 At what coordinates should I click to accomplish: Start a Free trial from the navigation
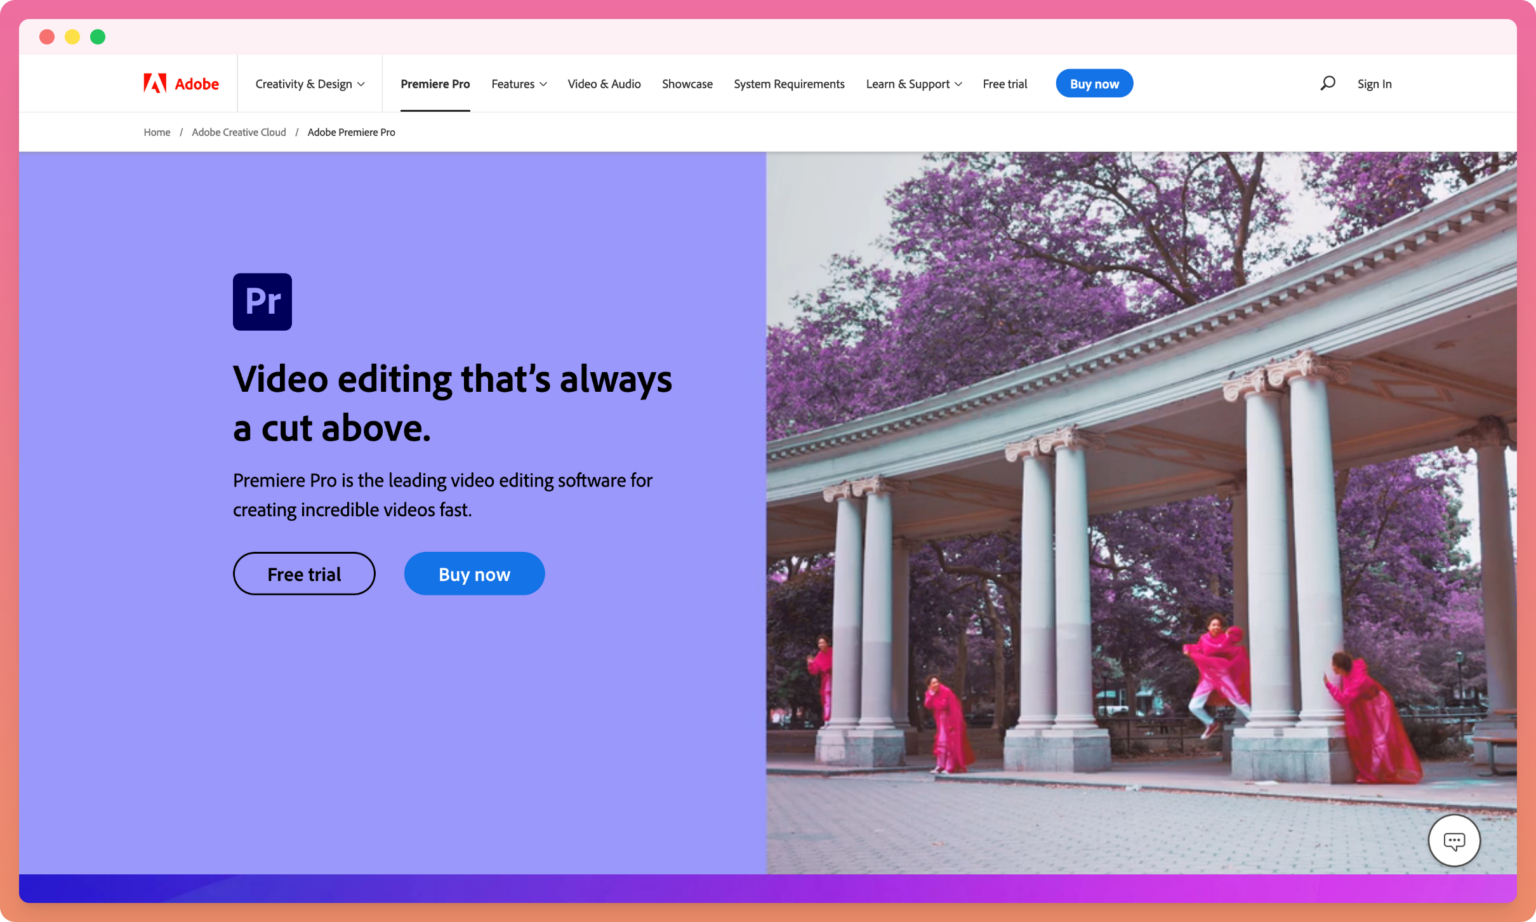pyautogui.click(x=1005, y=83)
